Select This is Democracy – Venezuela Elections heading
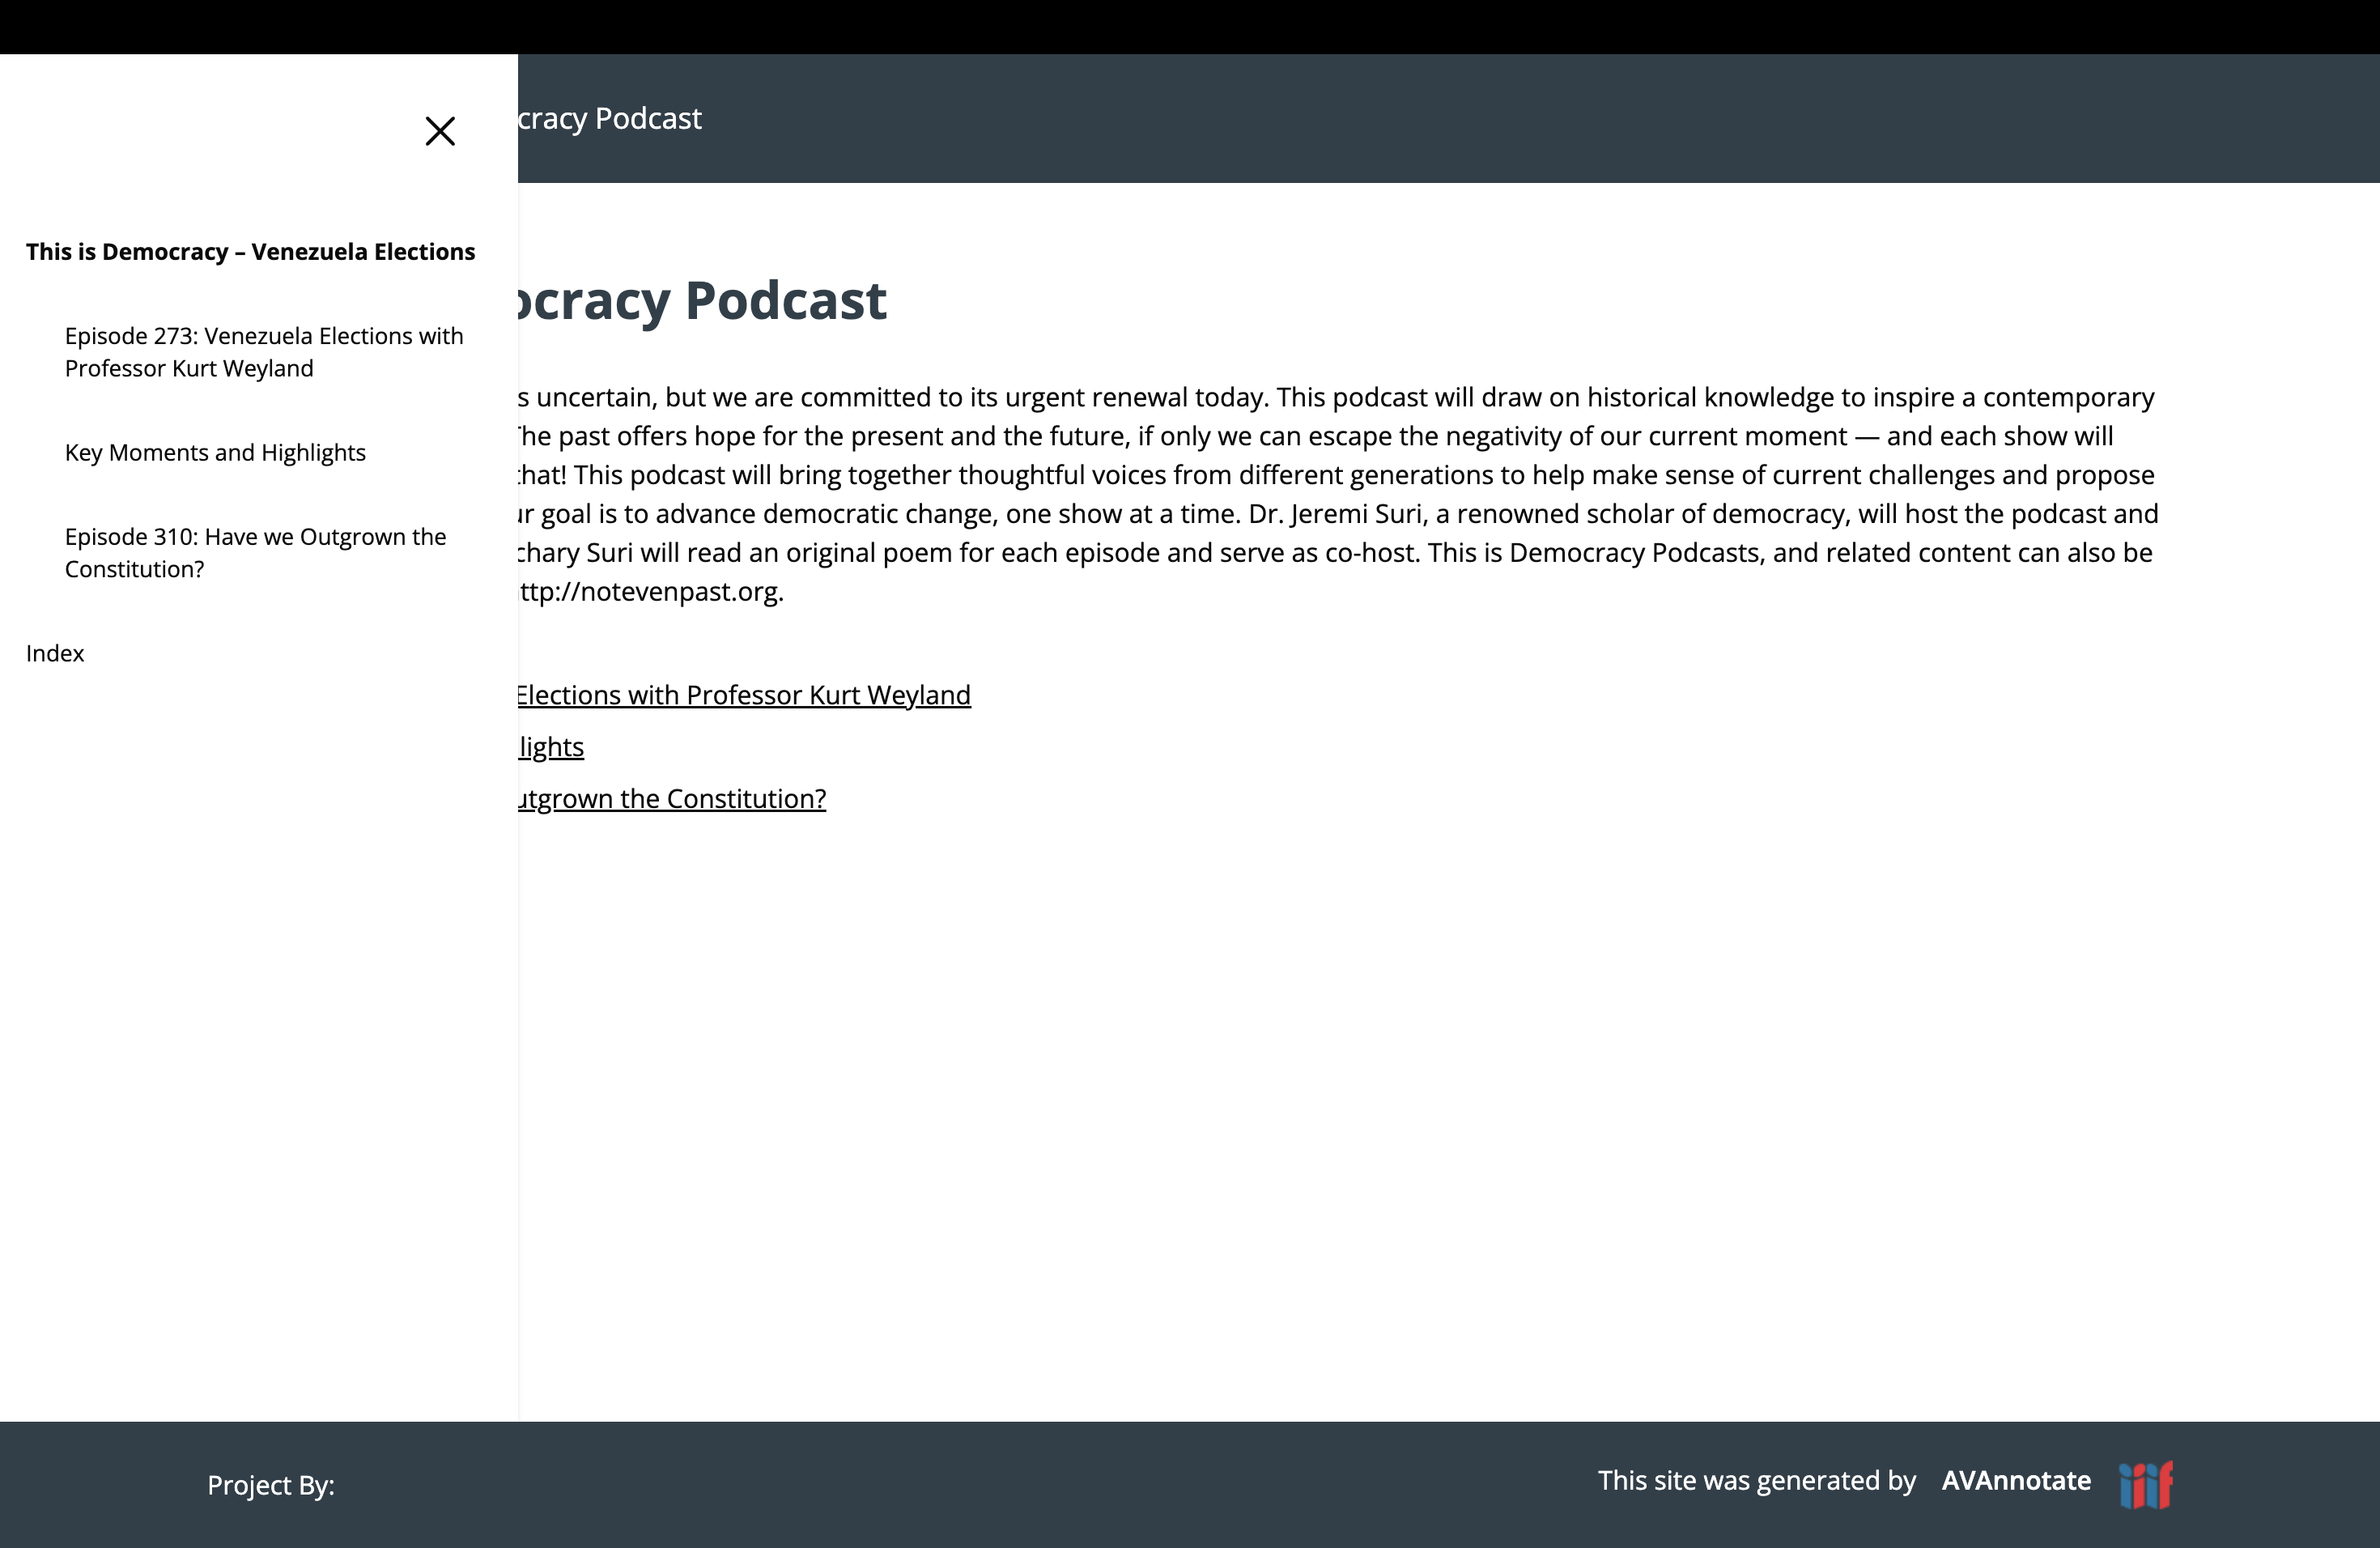2380x1548 pixels. [x=250, y=252]
